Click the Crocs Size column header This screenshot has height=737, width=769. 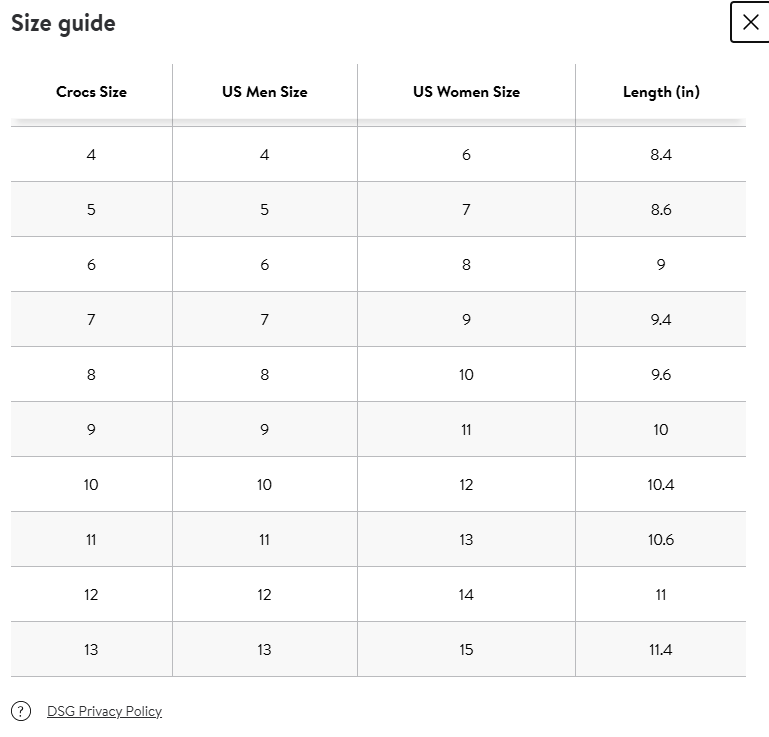pos(91,92)
